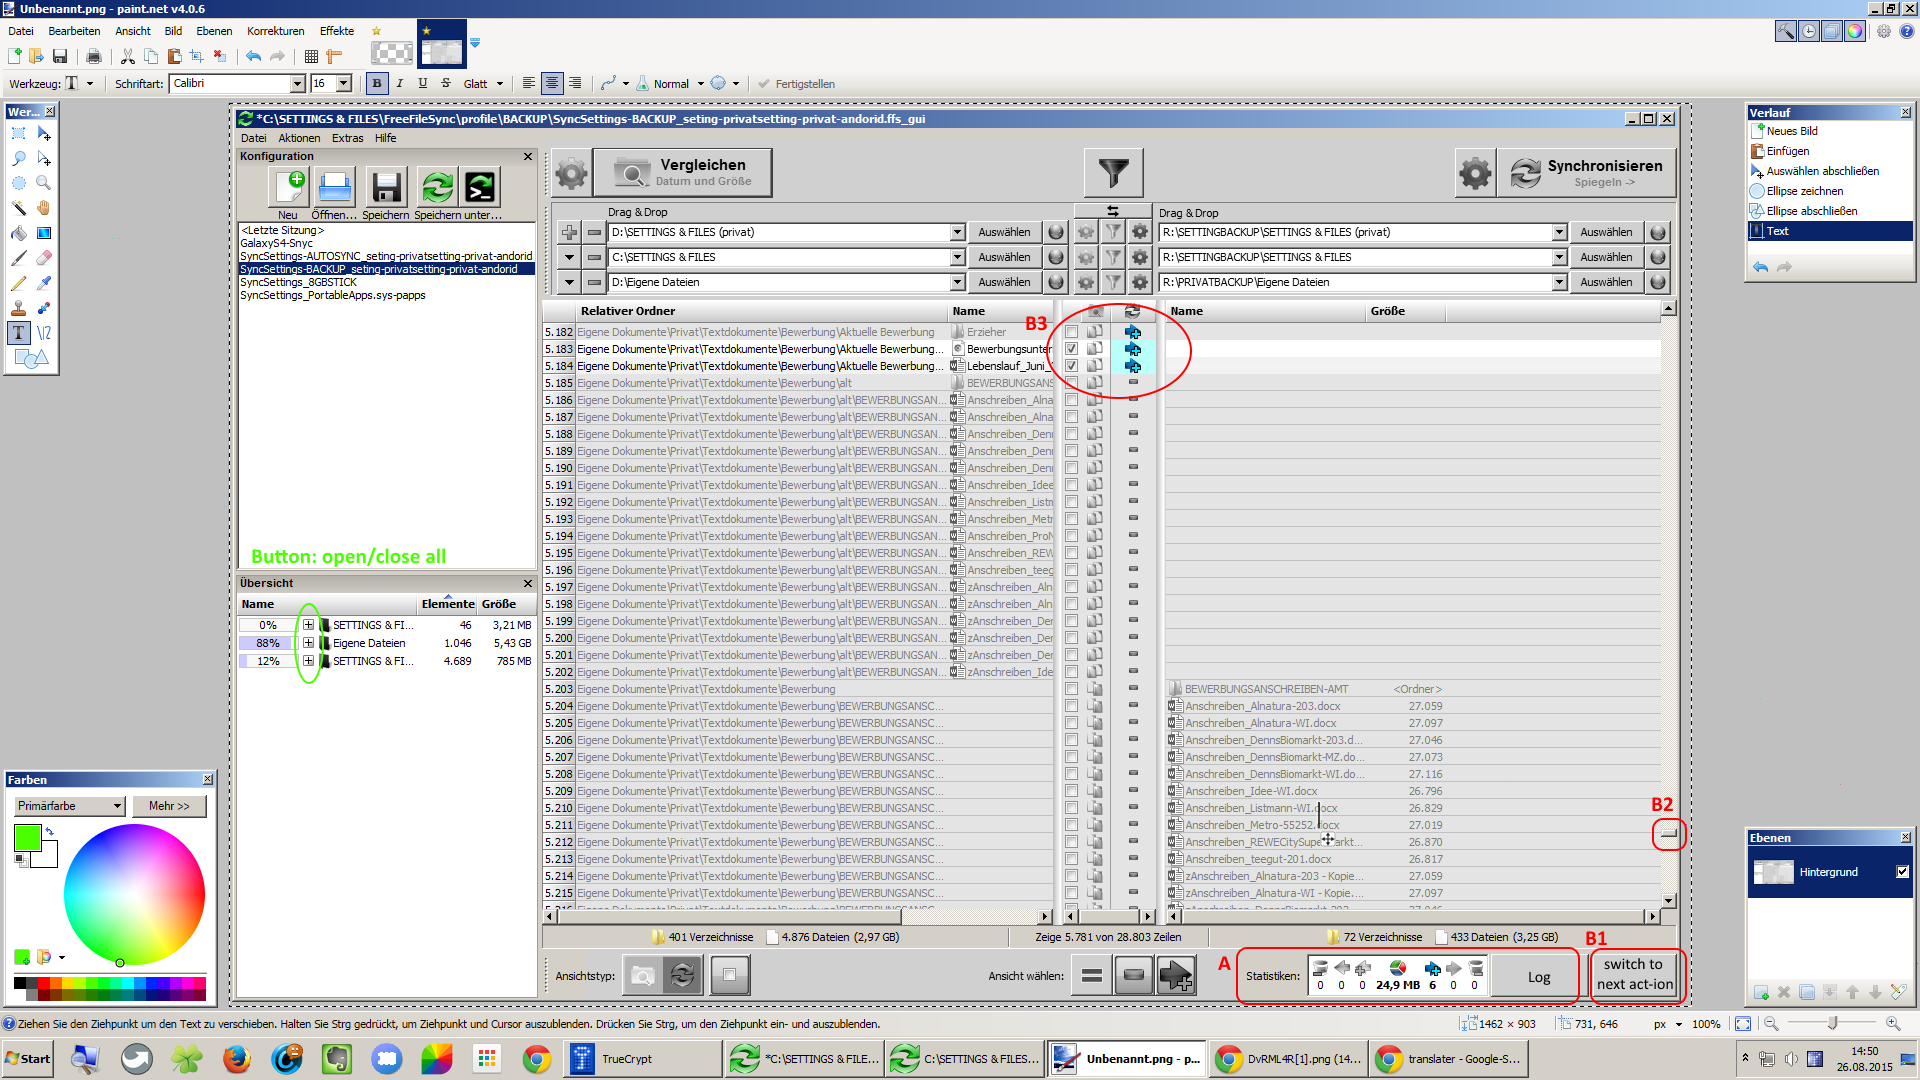Click the Undo arrow in the toolbar

pyautogui.click(x=254, y=56)
